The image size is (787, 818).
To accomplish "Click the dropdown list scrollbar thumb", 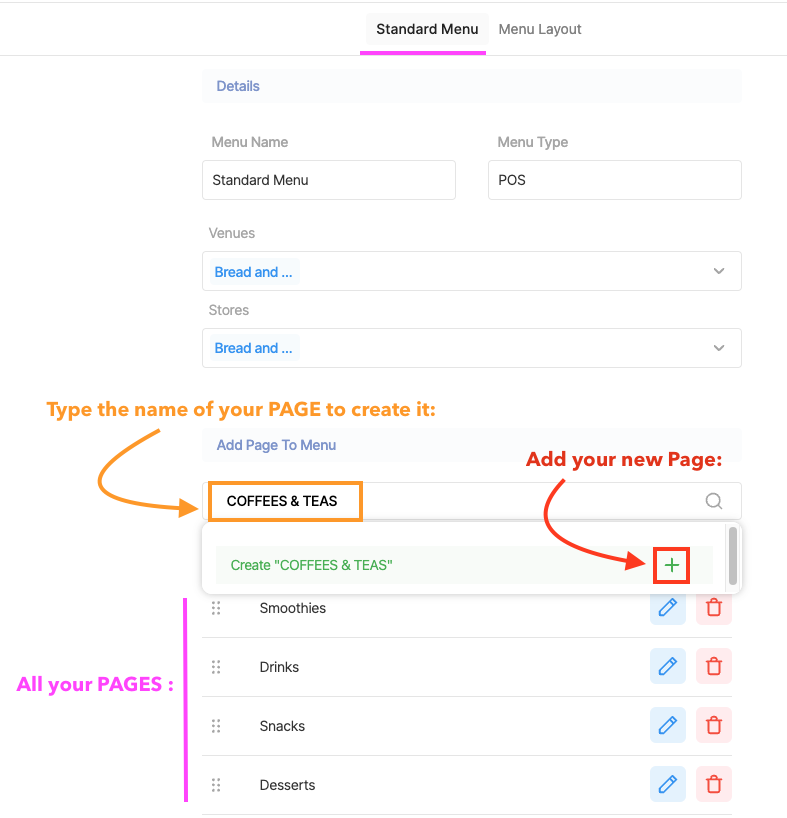I will click(x=733, y=556).
